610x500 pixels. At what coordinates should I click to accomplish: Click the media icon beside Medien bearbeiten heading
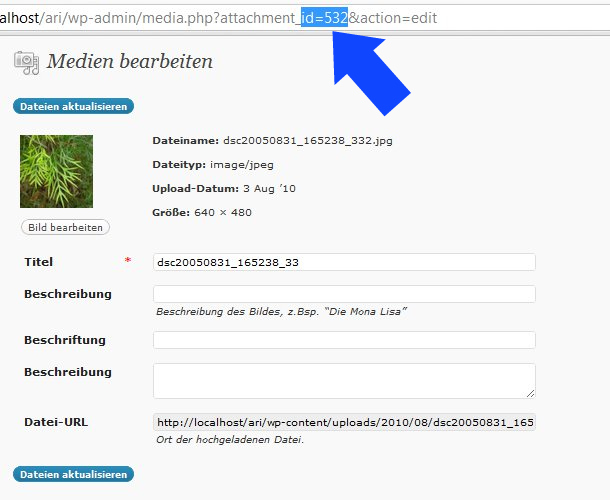27,62
